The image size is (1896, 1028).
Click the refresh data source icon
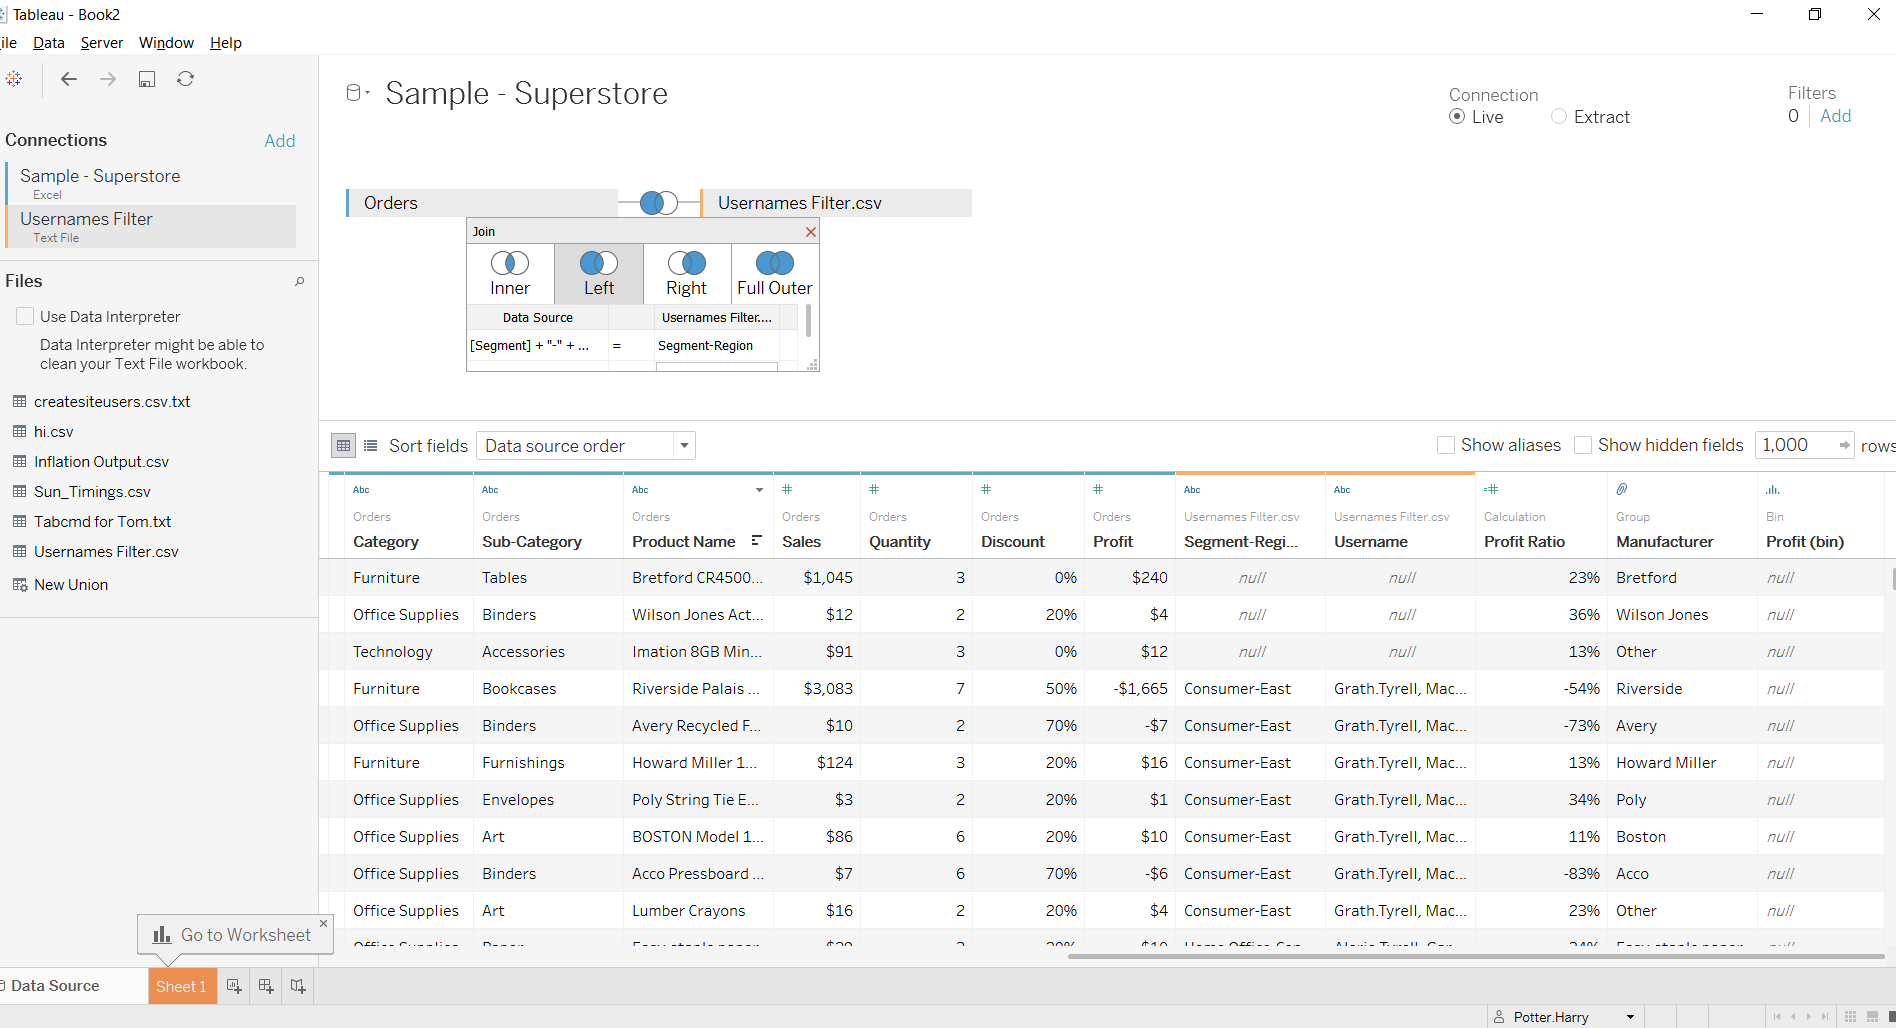point(186,79)
